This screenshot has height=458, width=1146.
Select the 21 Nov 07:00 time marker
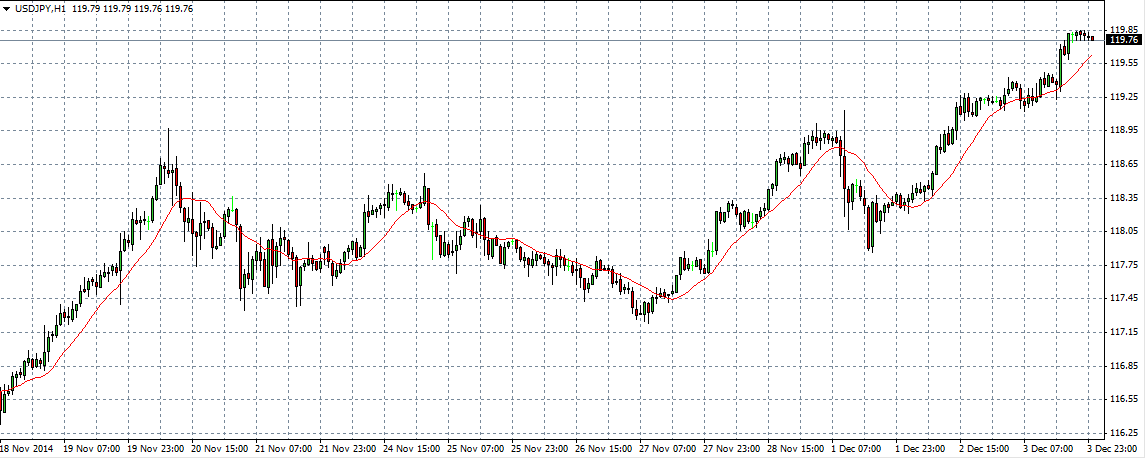pos(288,450)
